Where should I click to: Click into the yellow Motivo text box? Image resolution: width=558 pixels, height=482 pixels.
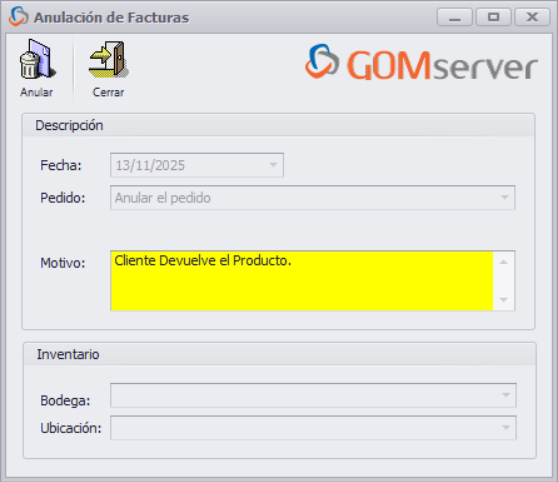(302, 281)
